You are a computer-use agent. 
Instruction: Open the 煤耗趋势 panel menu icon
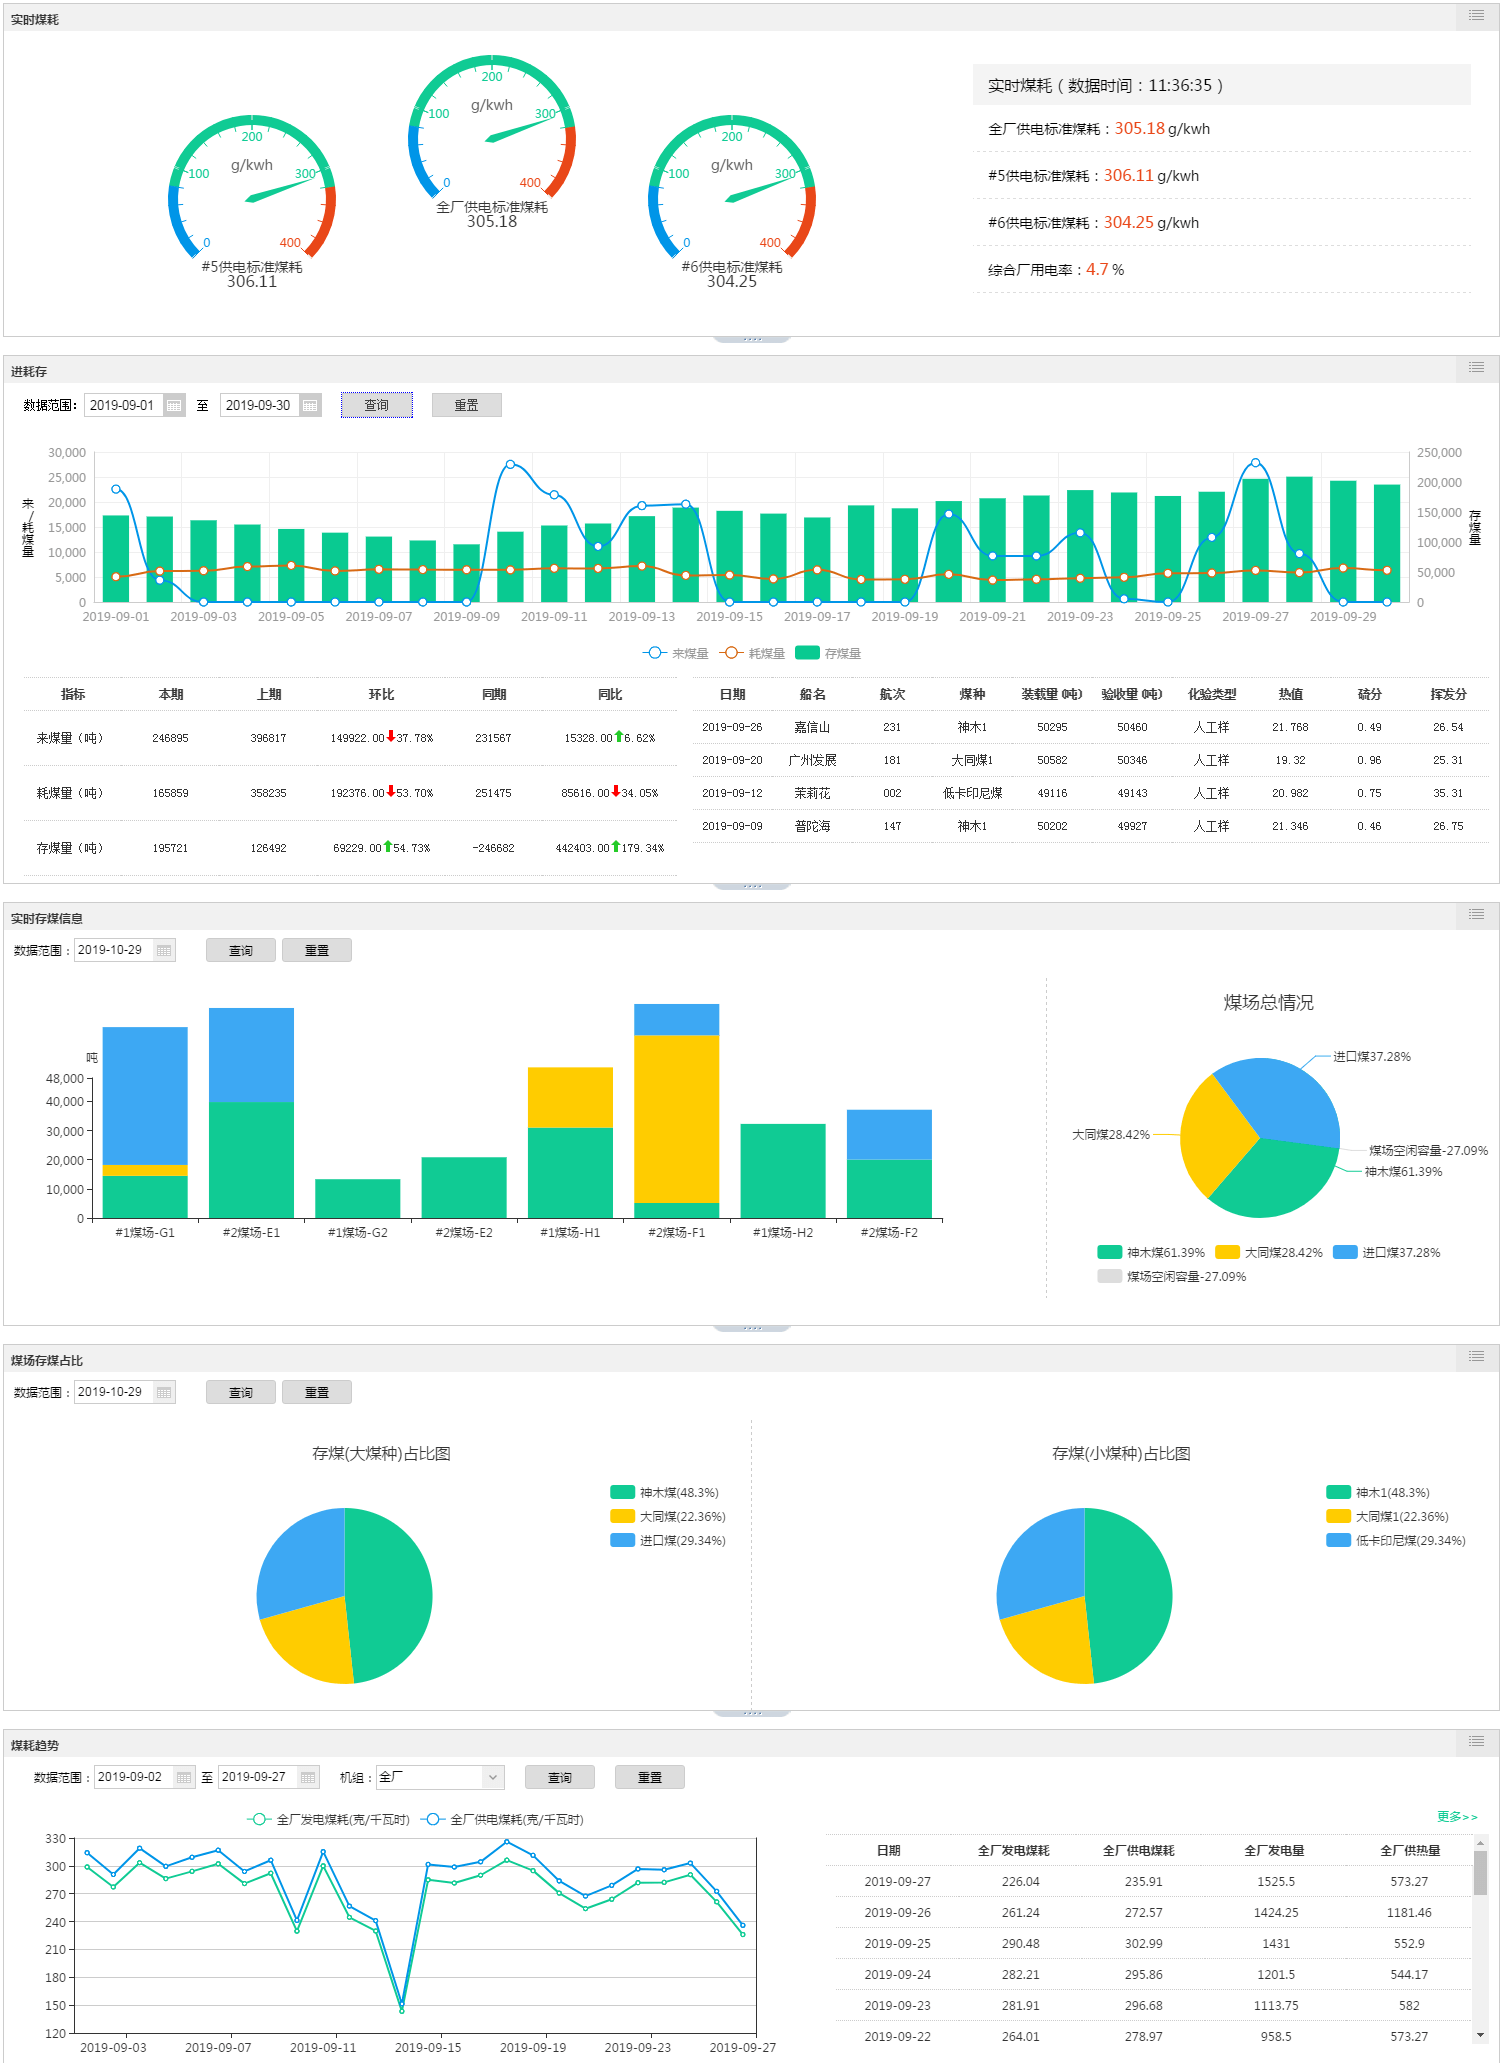[x=1476, y=1742]
